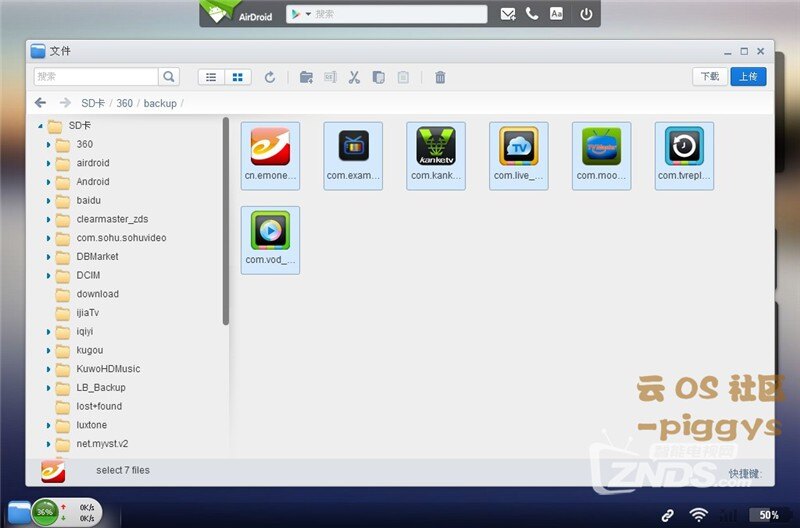Open the iqiyi folder in tree

[74, 332]
